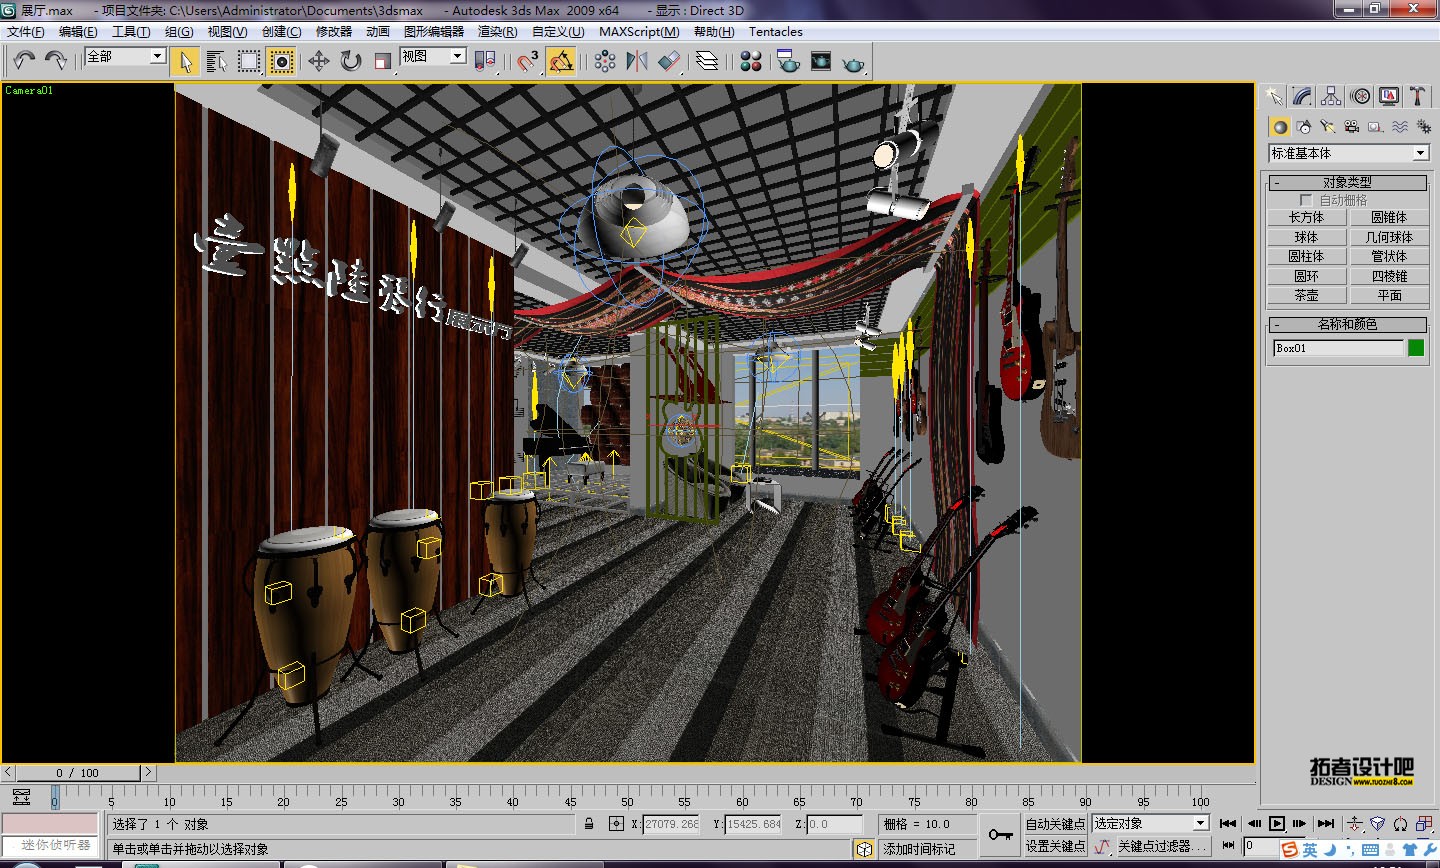The image size is (1440, 868).
Task: Toggle absolute/offset transform type-in mode
Action: tap(616, 824)
